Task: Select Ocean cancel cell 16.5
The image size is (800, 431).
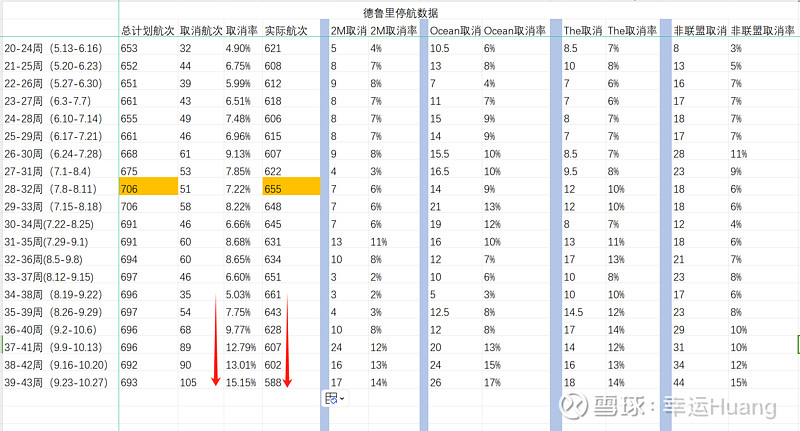Action: (439, 171)
